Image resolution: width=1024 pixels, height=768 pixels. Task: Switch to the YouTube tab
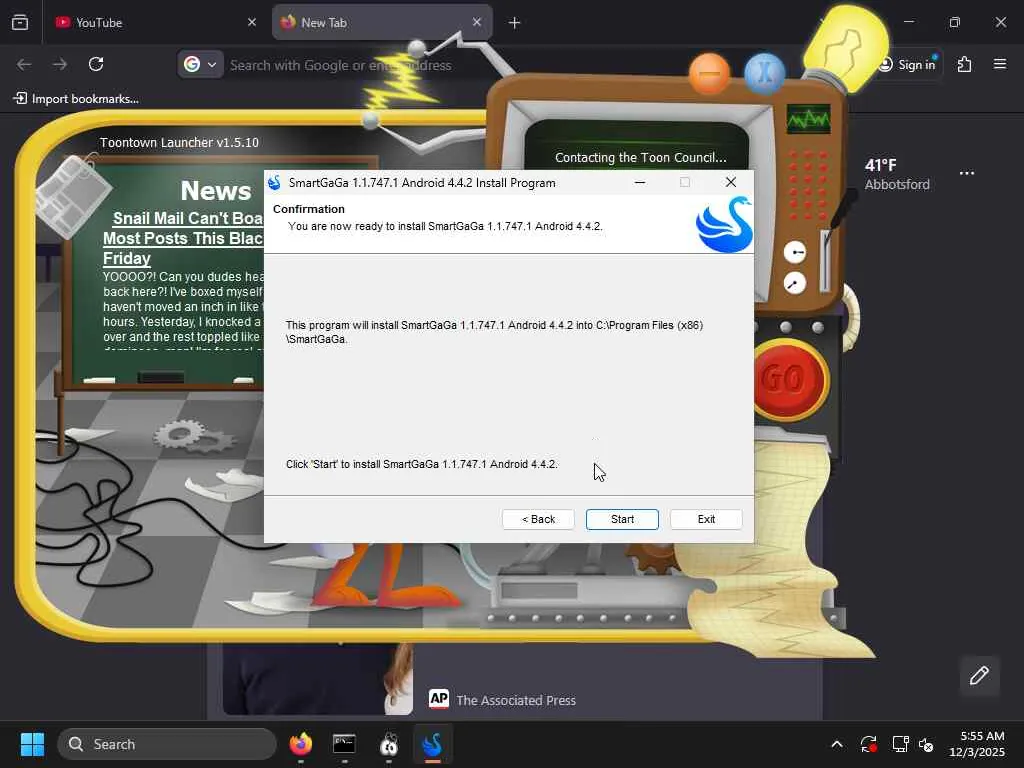point(155,23)
